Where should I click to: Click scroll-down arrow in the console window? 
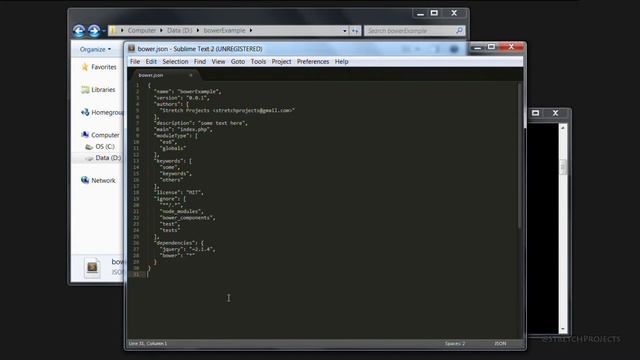point(563,329)
